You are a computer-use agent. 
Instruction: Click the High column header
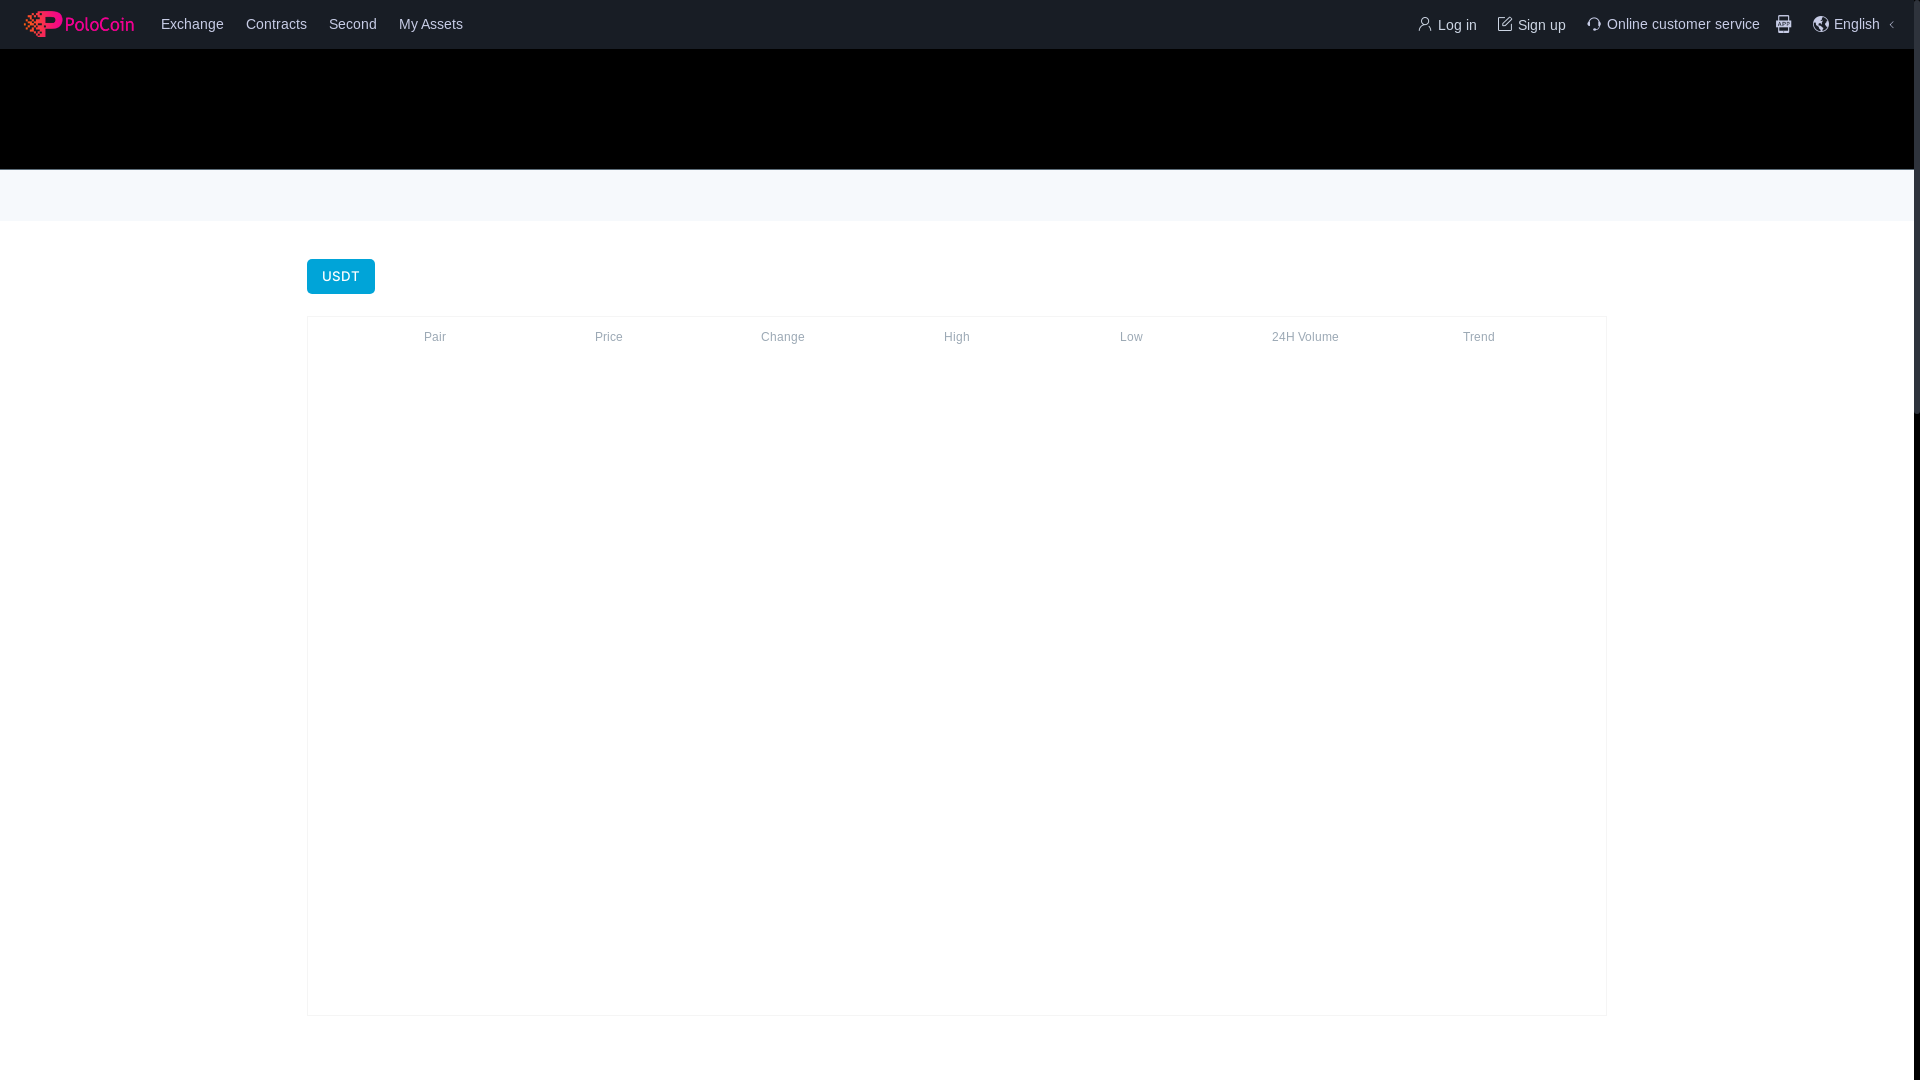tap(957, 337)
